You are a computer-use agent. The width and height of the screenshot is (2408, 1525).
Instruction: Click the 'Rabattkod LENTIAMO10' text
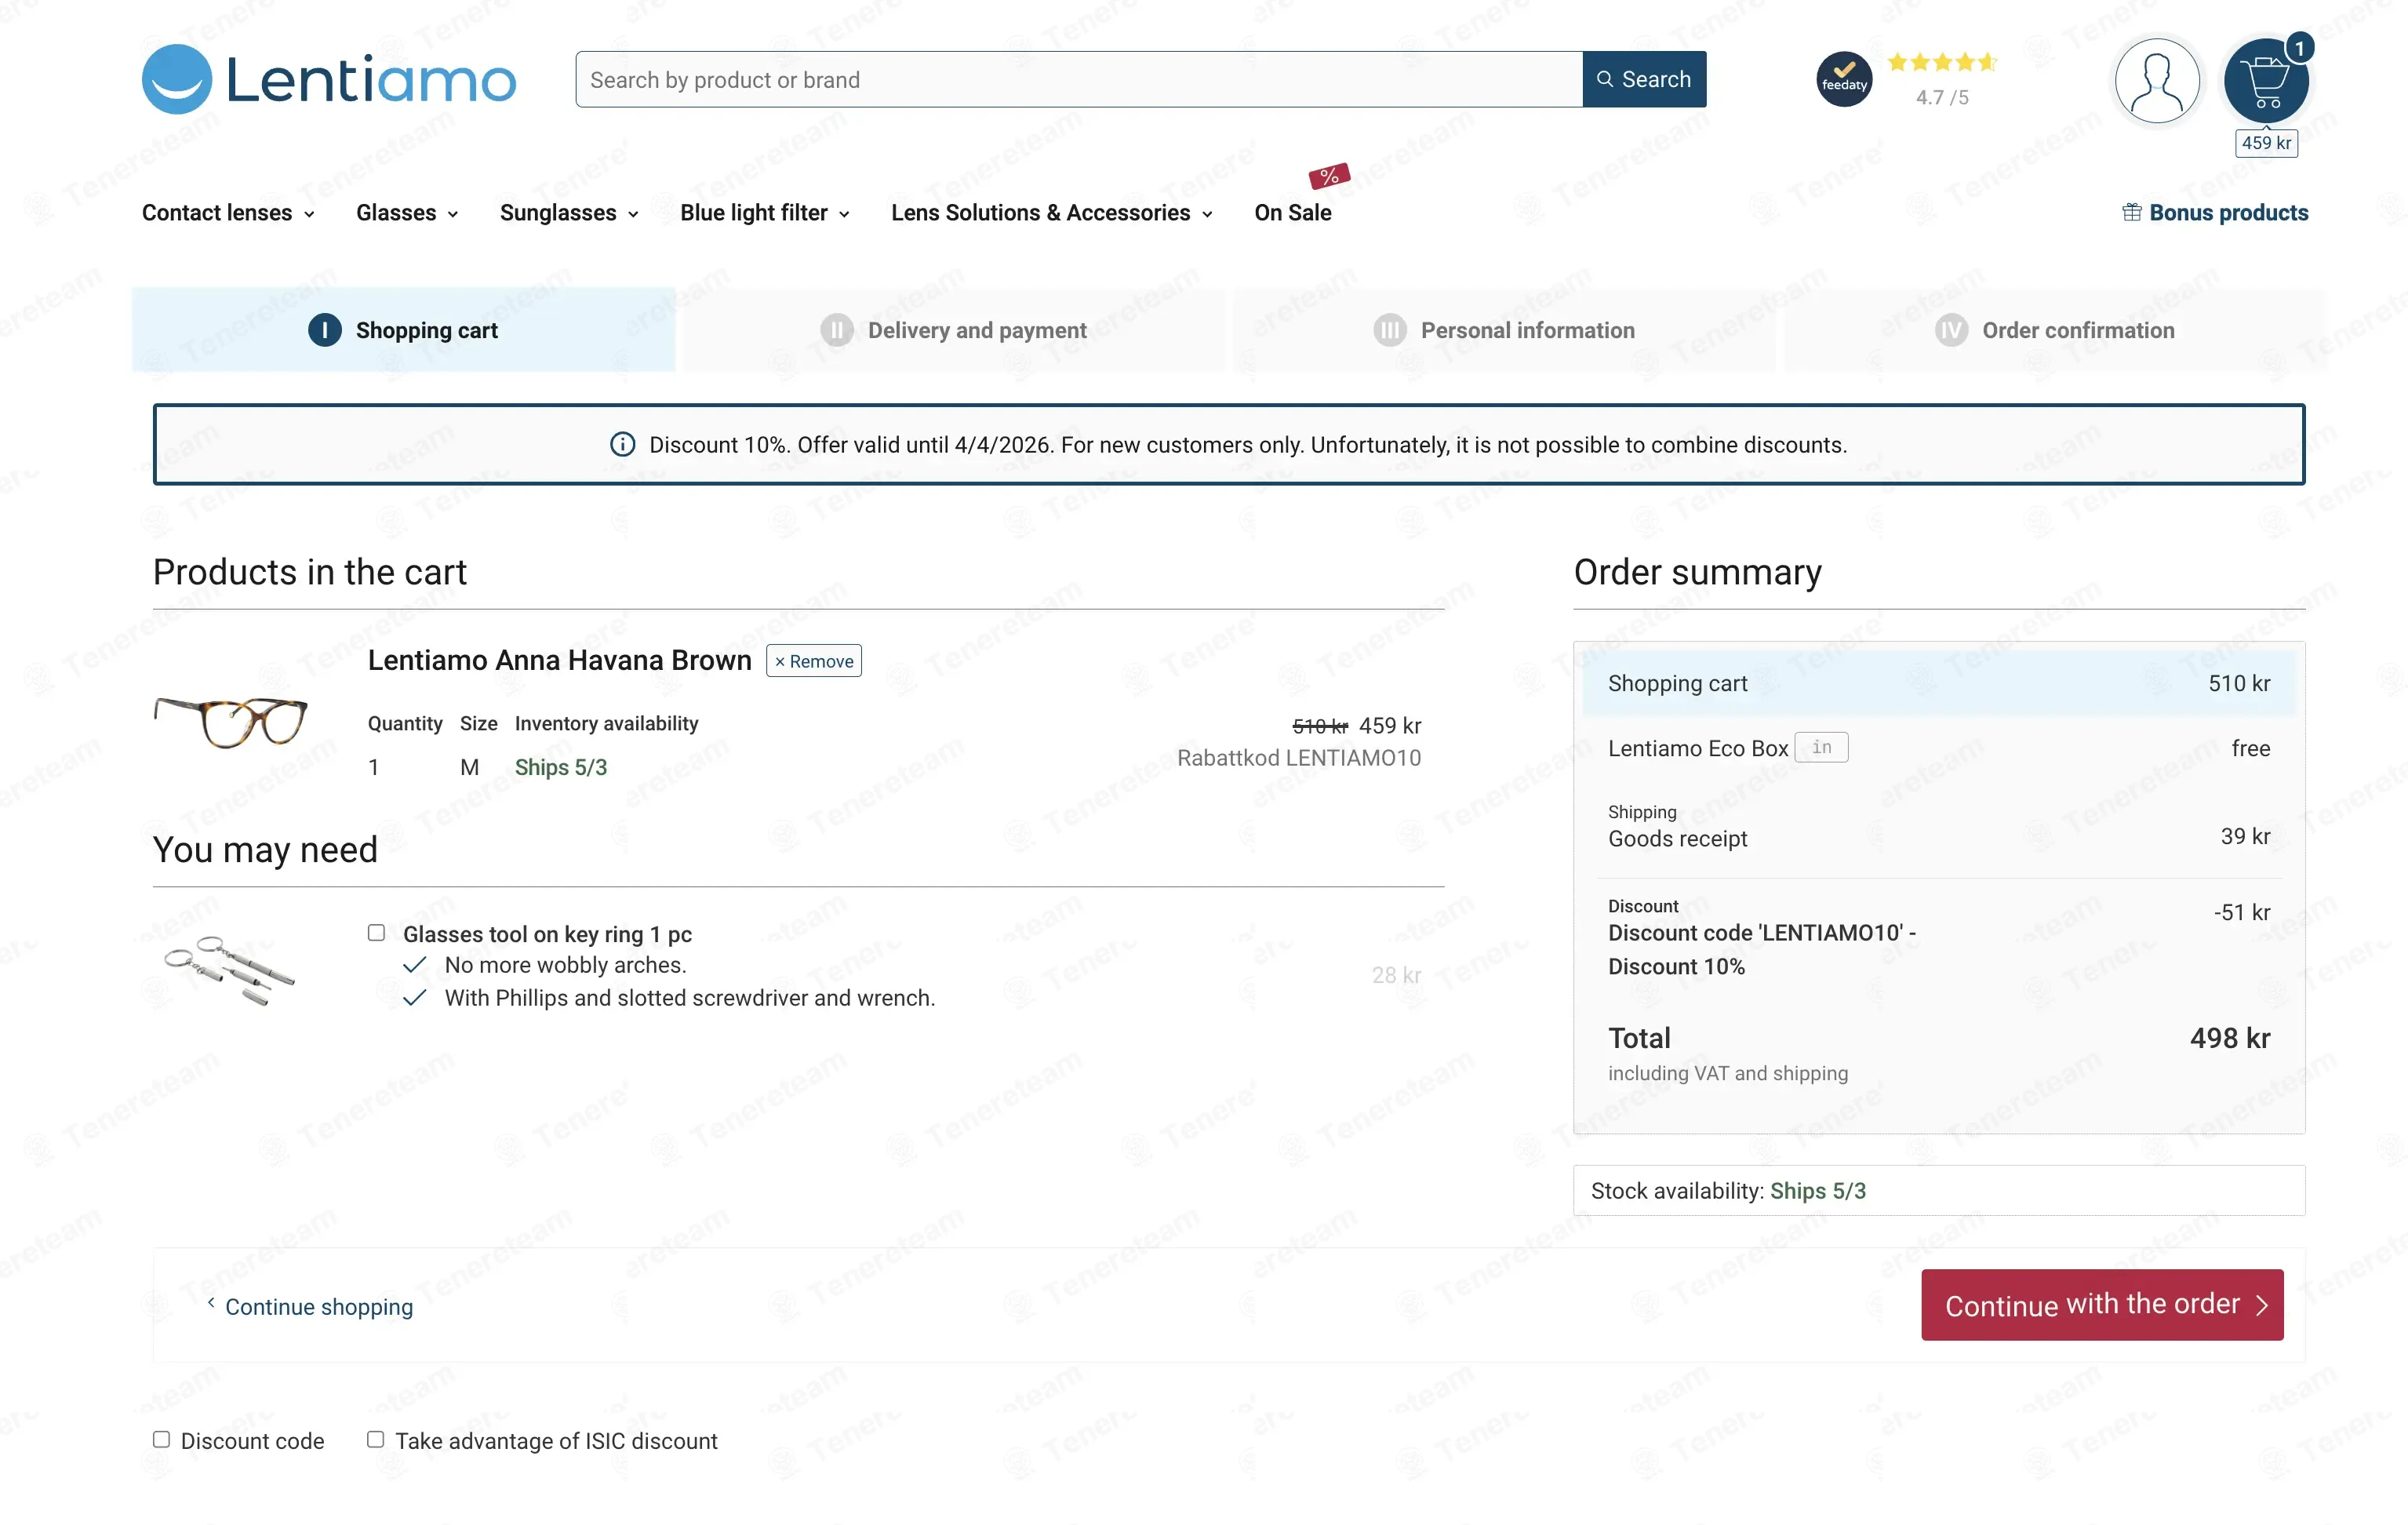pos(1299,758)
